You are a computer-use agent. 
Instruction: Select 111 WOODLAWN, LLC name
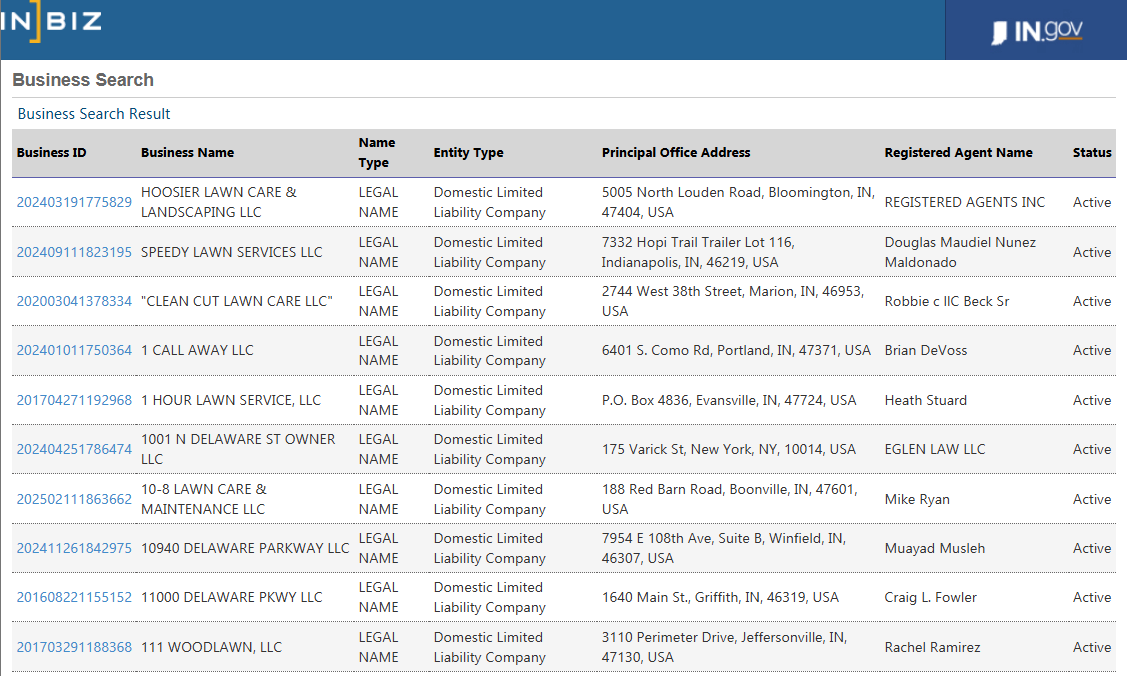click(211, 647)
